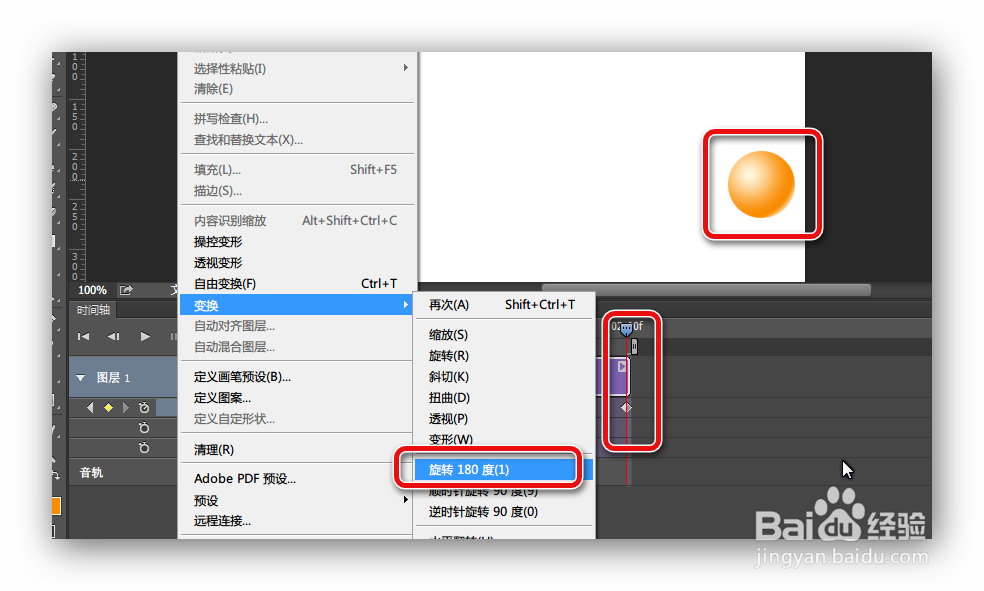Go to the previous keyframe arrow

(90, 408)
